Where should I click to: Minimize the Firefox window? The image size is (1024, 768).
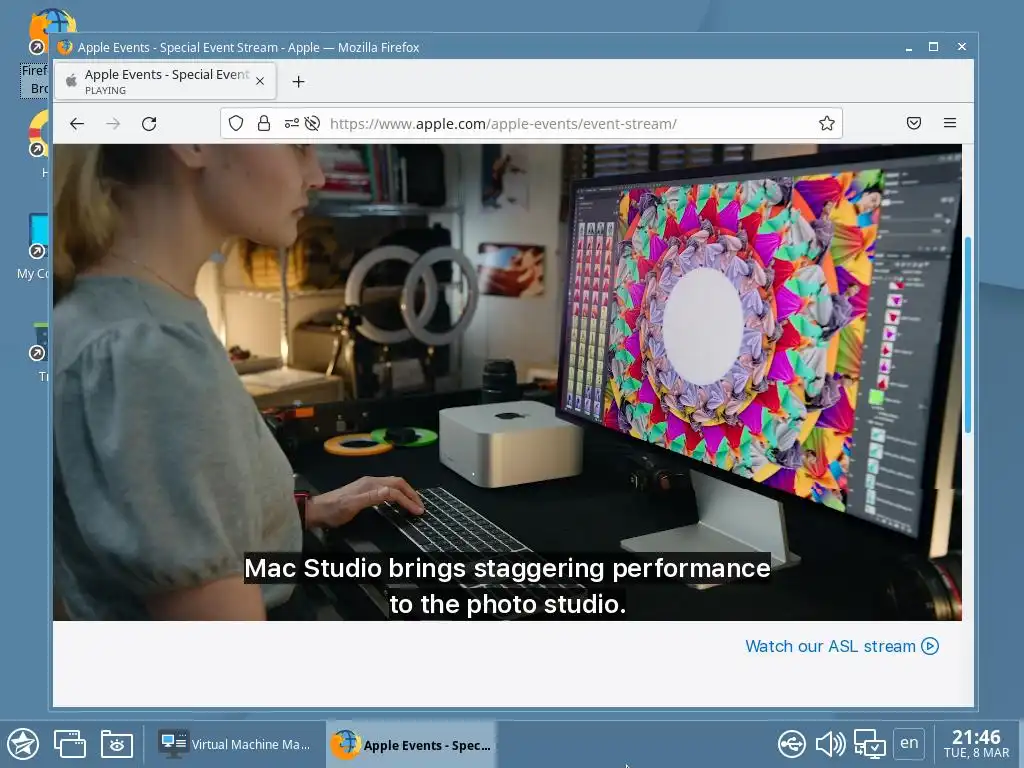tap(908, 48)
